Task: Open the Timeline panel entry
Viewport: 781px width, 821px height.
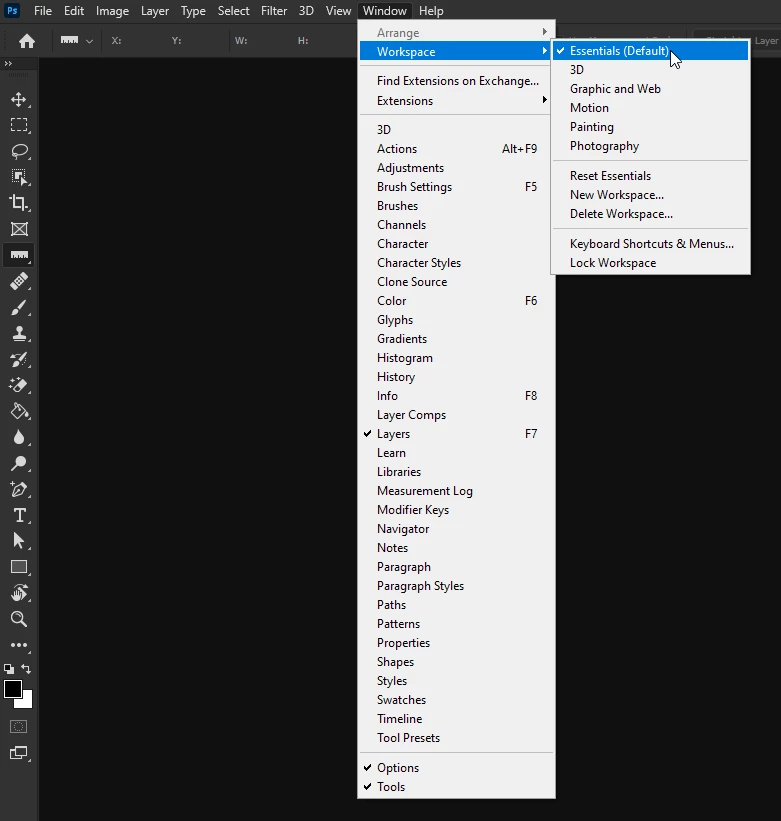Action: [456, 719]
